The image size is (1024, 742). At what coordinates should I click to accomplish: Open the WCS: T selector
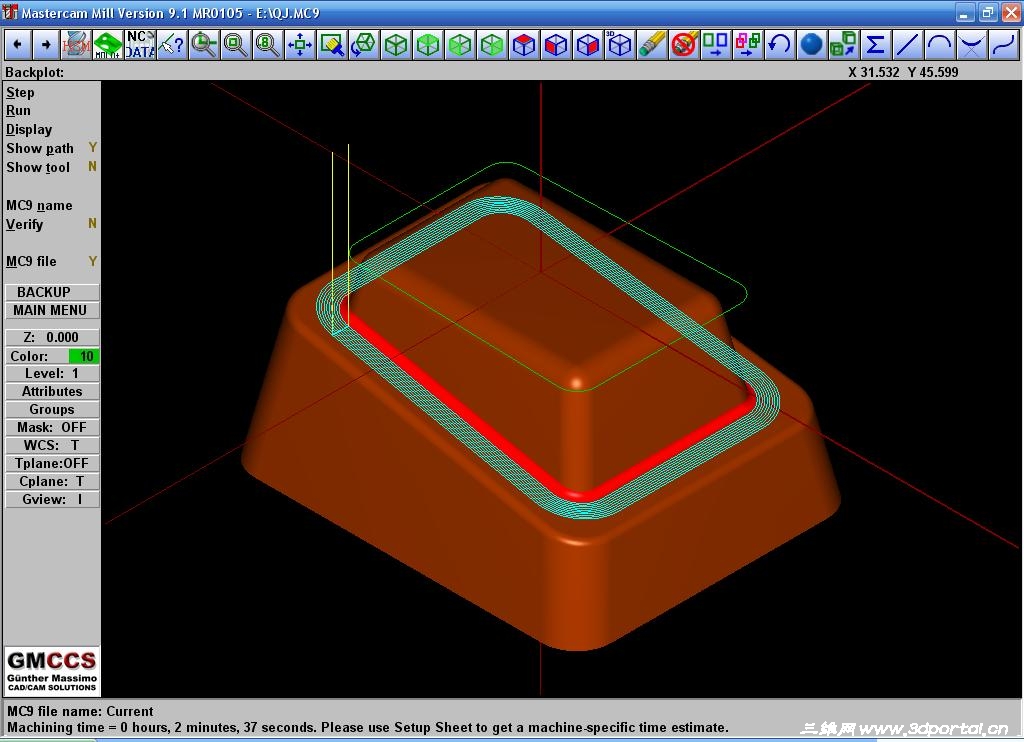(52, 445)
